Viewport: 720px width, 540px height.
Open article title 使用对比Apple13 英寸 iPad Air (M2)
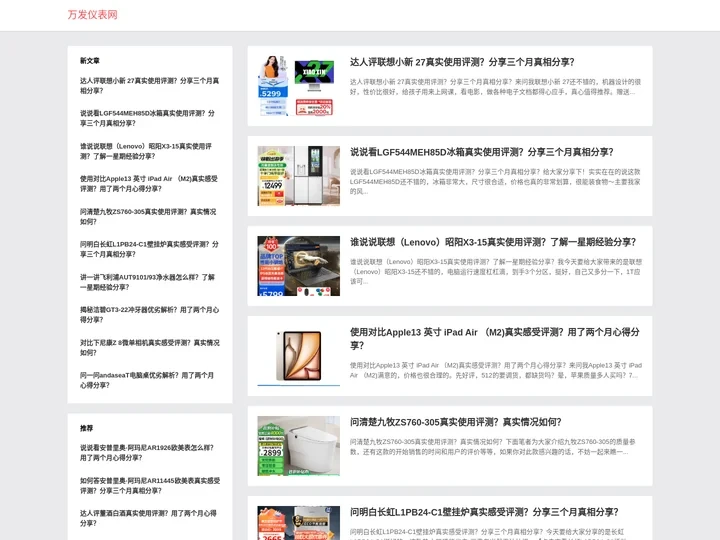(x=495, y=338)
